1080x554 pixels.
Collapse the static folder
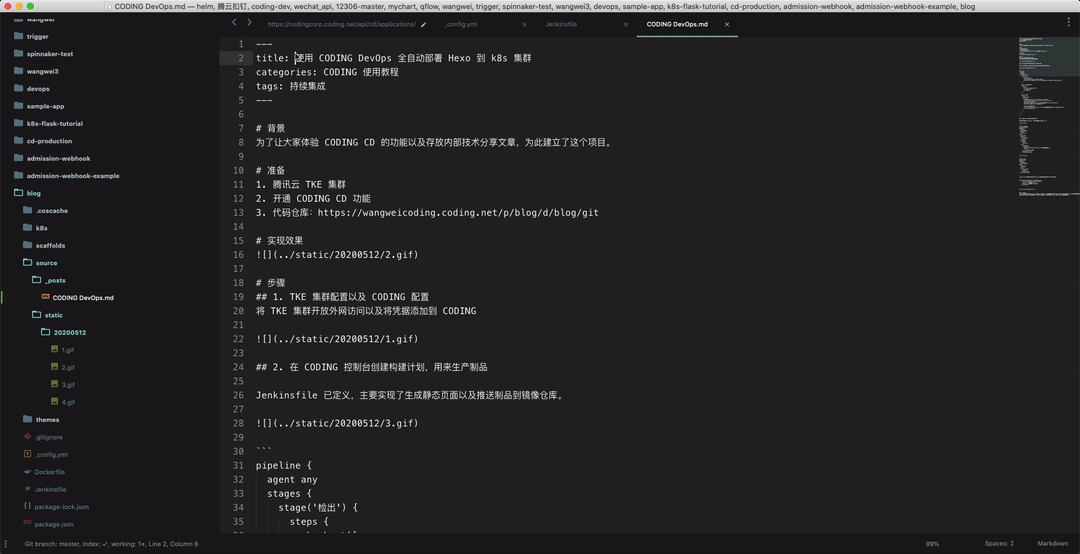point(37,314)
